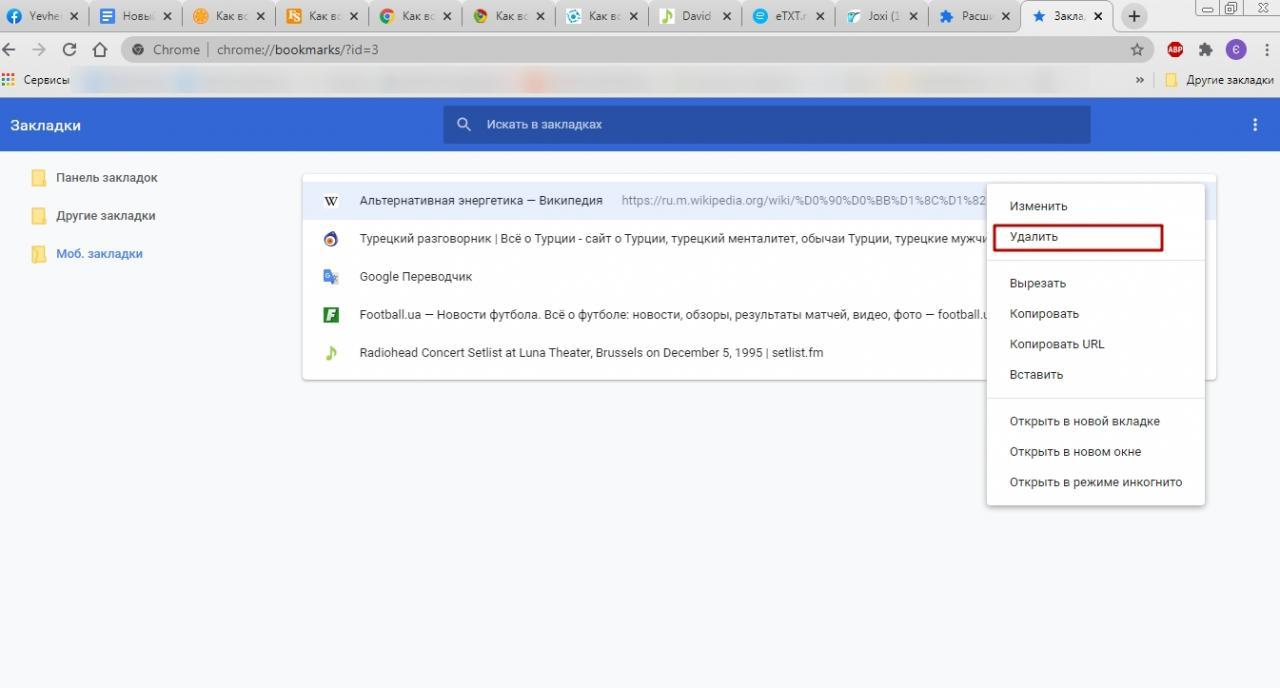Screen dimensions: 1280x688
Task: Click the bookmark star in address bar
Action: coord(1137,50)
